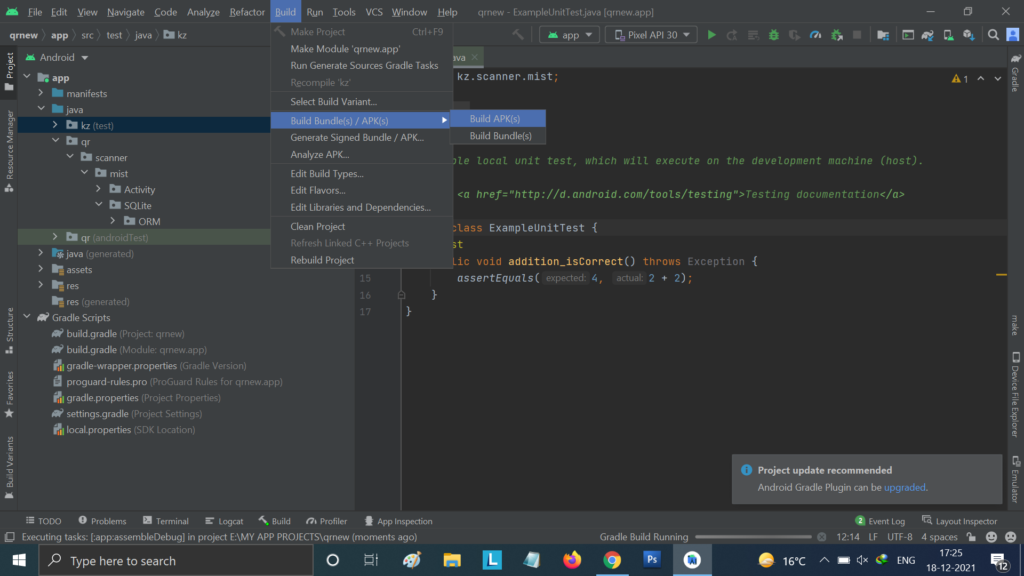Click the Apply Changes and Restart Activity icon
Screen dimensions: 1024x576
(x=732, y=35)
